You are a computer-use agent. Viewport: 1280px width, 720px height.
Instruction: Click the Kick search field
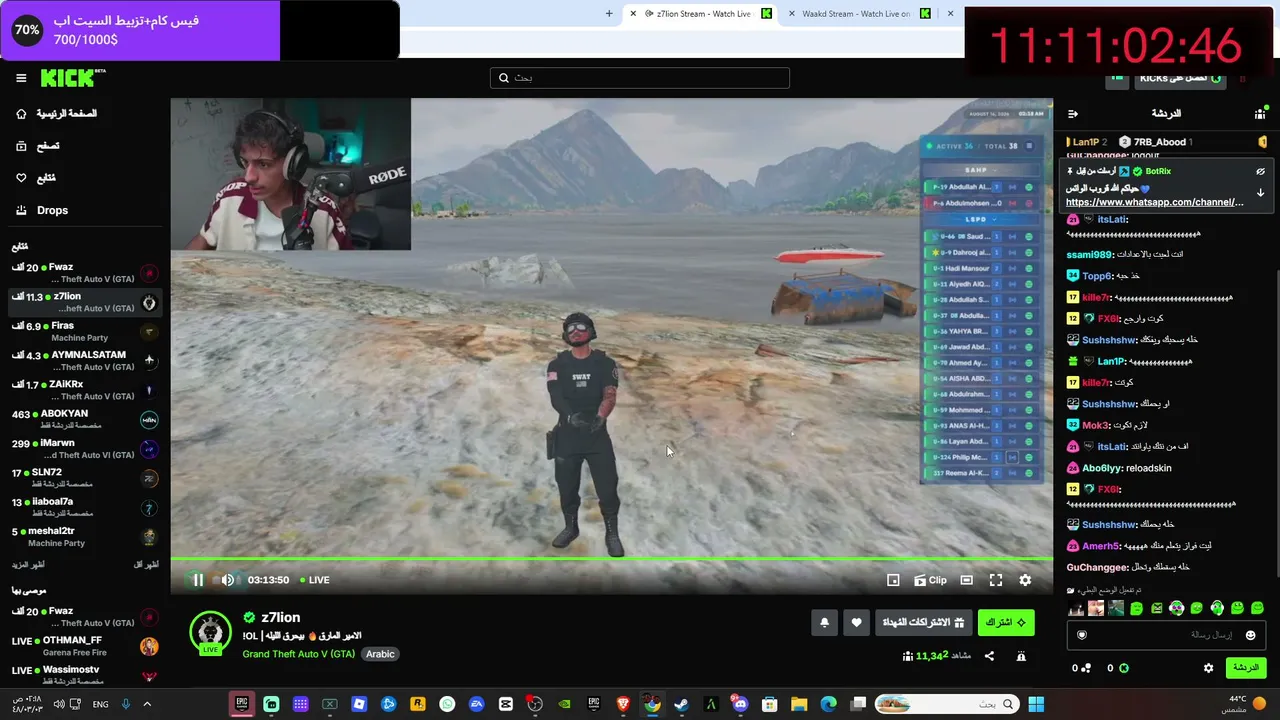[640, 78]
